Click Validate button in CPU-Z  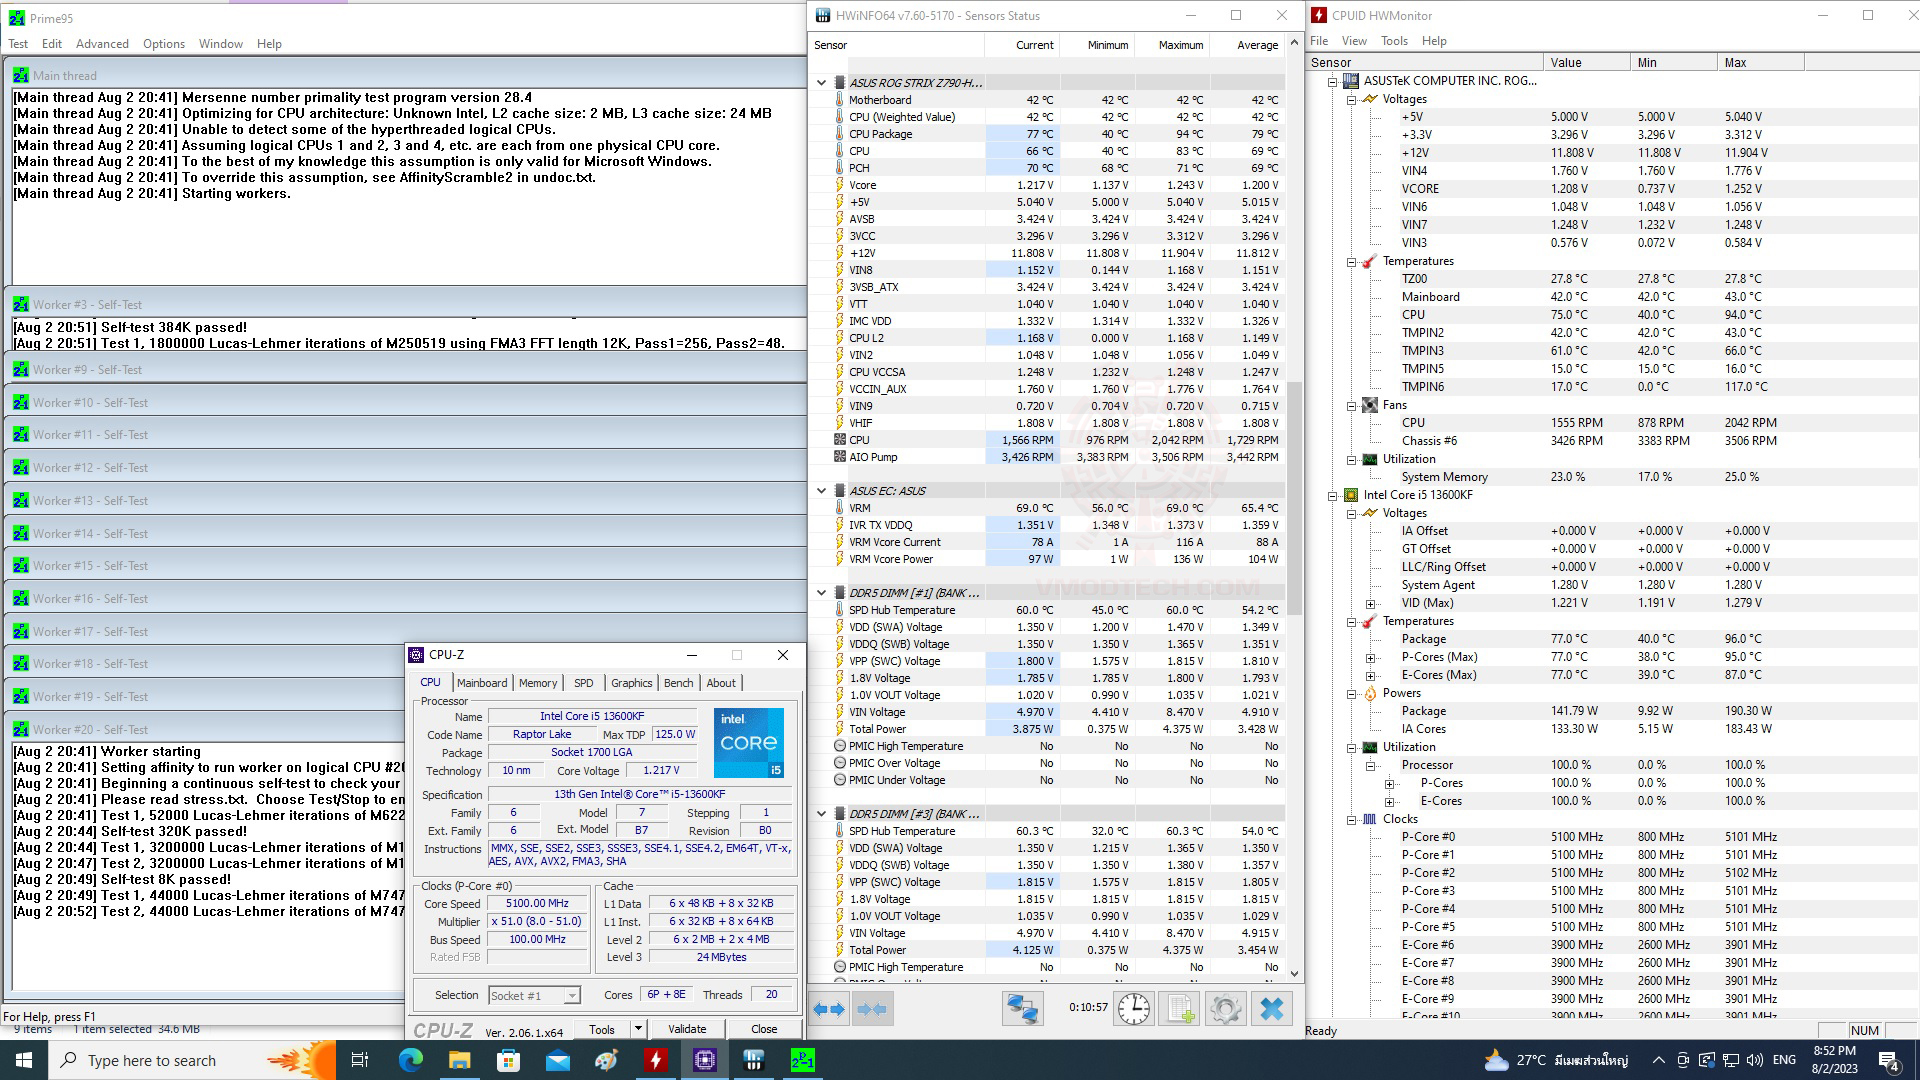pyautogui.click(x=686, y=1029)
